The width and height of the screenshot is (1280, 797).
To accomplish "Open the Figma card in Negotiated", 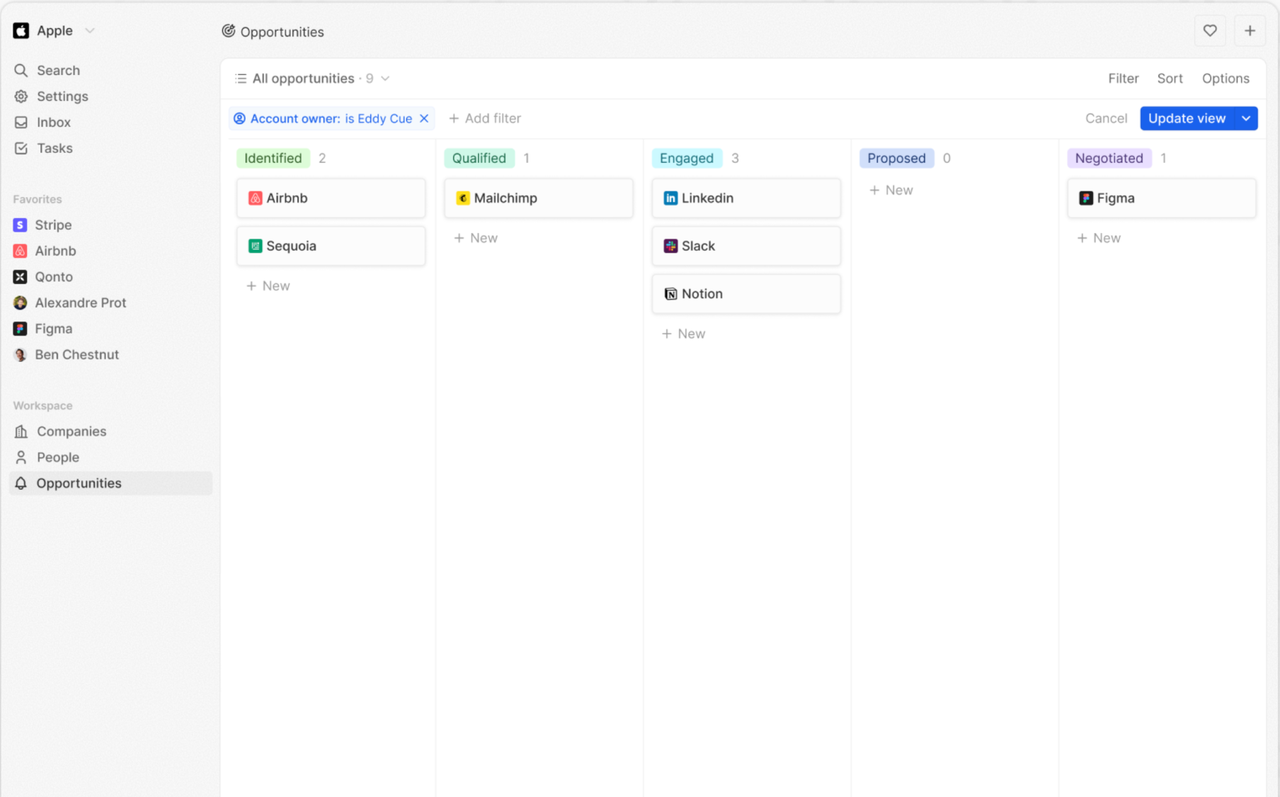I will pos(1162,199).
